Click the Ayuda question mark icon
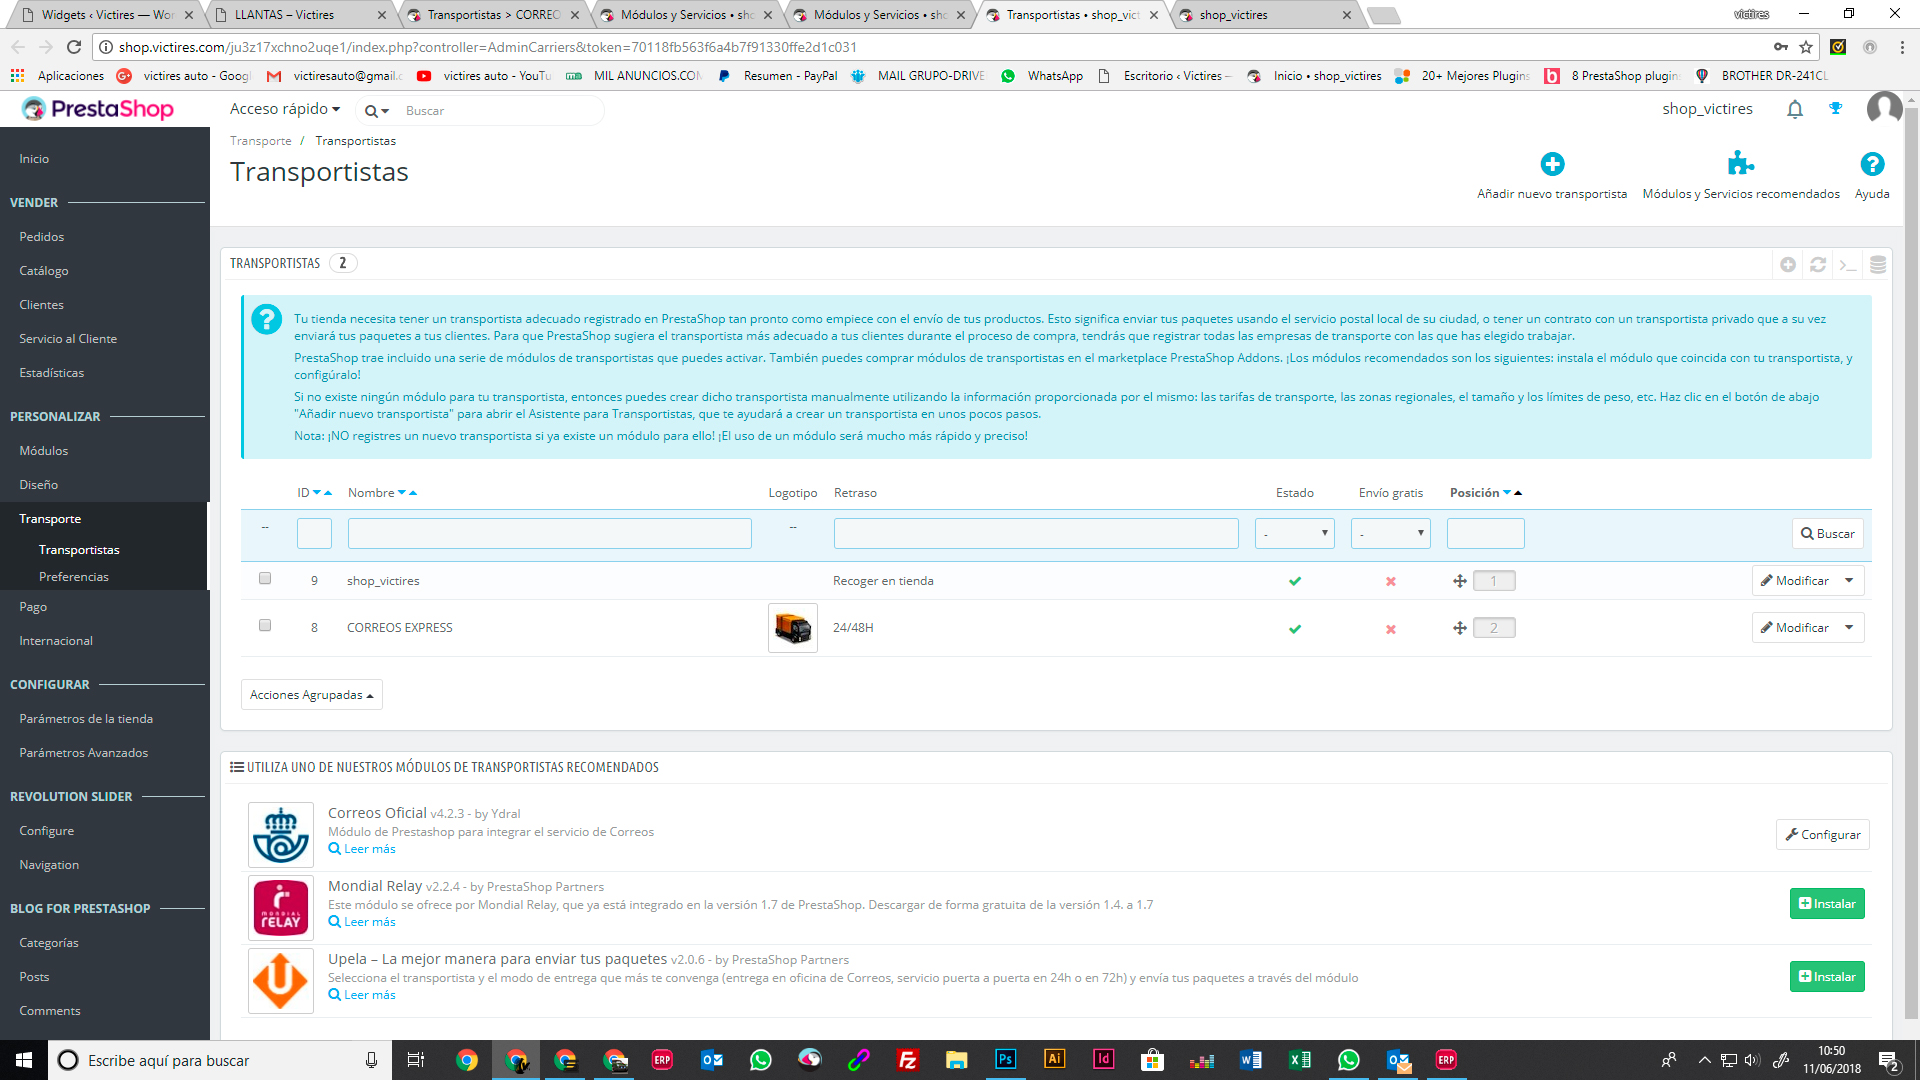 [x=1871, y=164]
